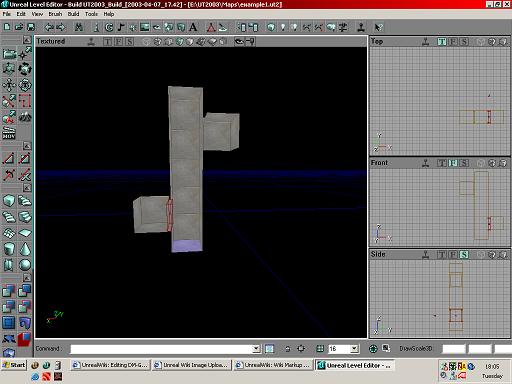Subtract brush from world using CSG Subtract
This screenshot has height=384, width=512.
coord(25,291)
